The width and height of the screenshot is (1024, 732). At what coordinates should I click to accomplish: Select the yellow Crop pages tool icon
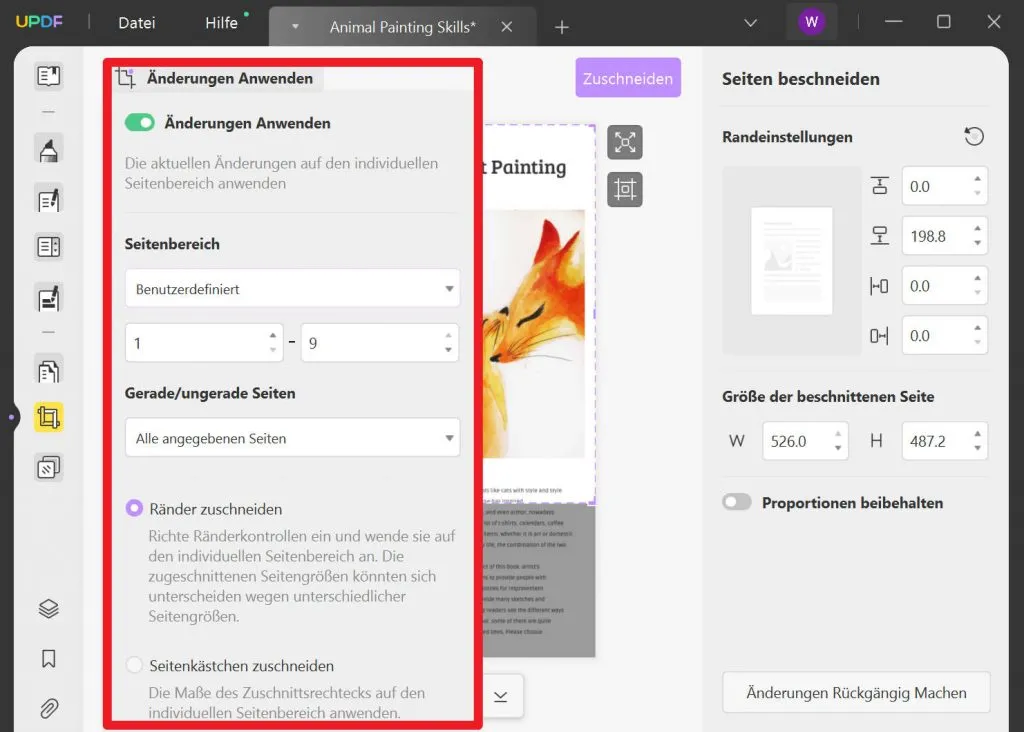pyautogui.click(x=48, y=417)
